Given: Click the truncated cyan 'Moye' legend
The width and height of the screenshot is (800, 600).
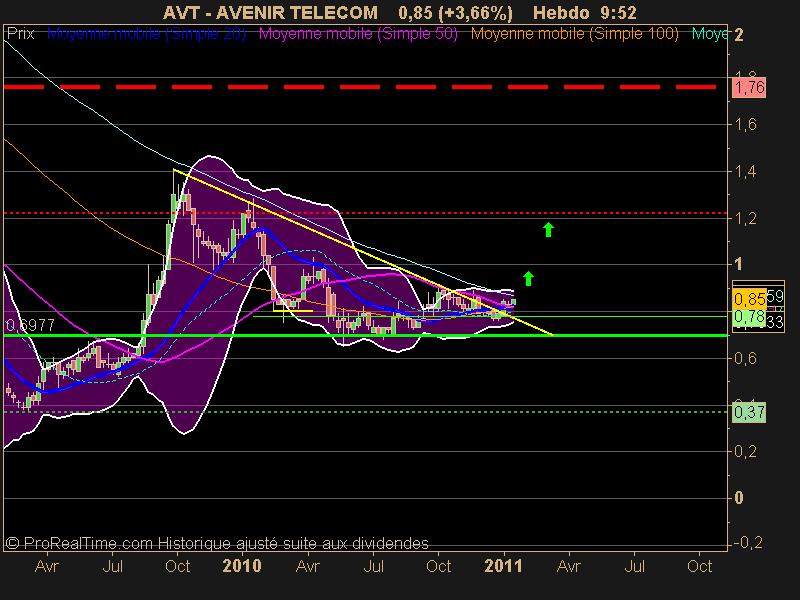Looking at the screenshot, I should [x=709, y=34].
